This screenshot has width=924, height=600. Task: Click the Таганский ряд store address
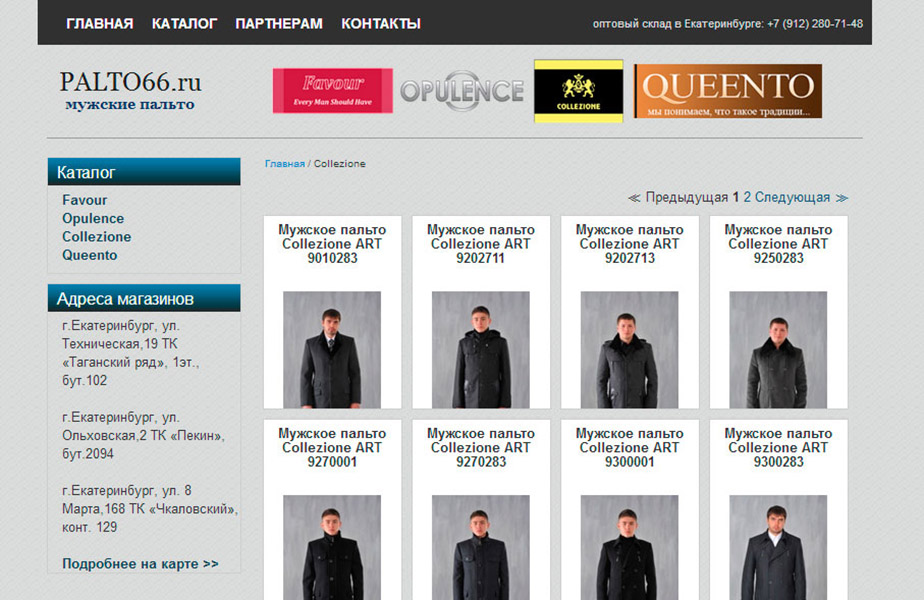131,352
